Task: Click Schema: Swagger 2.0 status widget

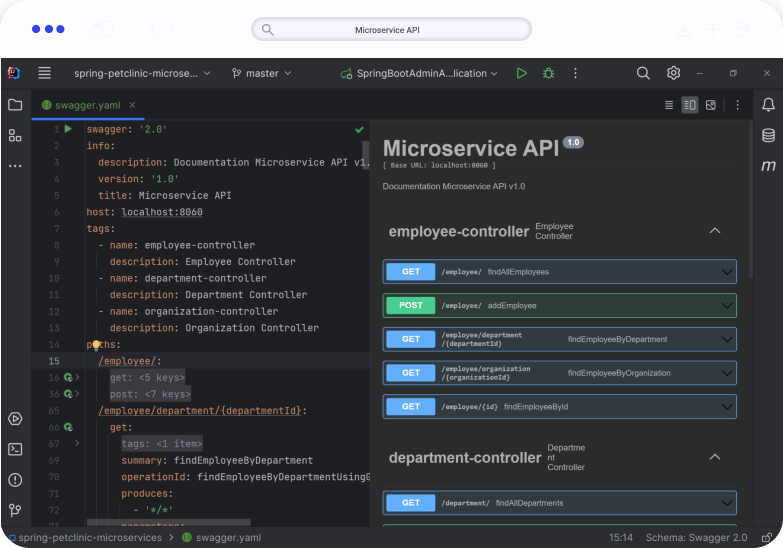Action: tap(696, 538)
